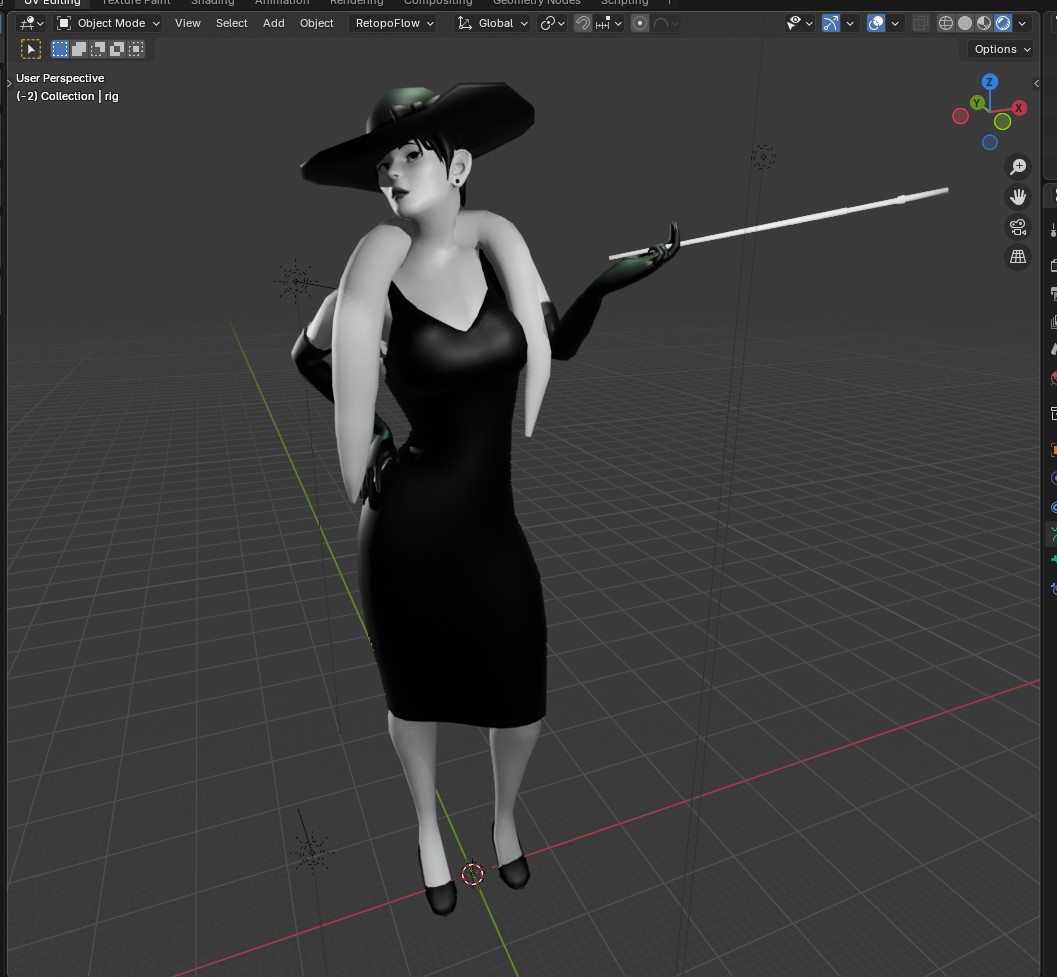Choose Subtract Selection mode
This screenshot has width=1057, height=977.
(98, 49)
